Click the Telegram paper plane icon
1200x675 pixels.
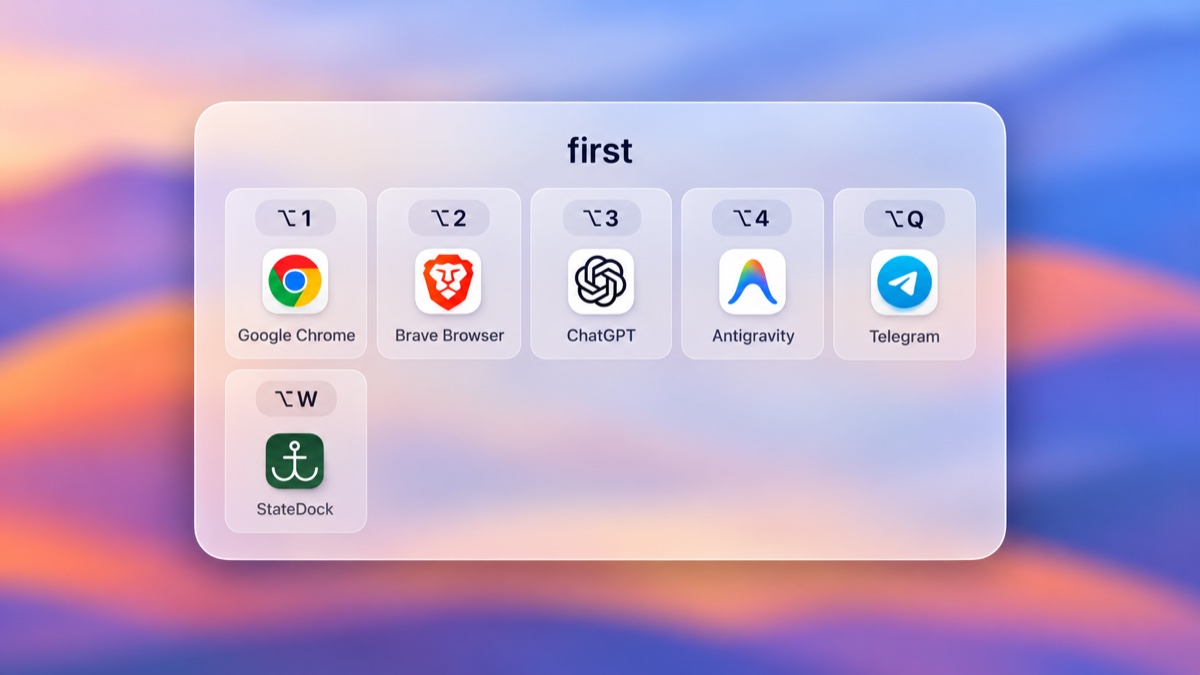904,282
